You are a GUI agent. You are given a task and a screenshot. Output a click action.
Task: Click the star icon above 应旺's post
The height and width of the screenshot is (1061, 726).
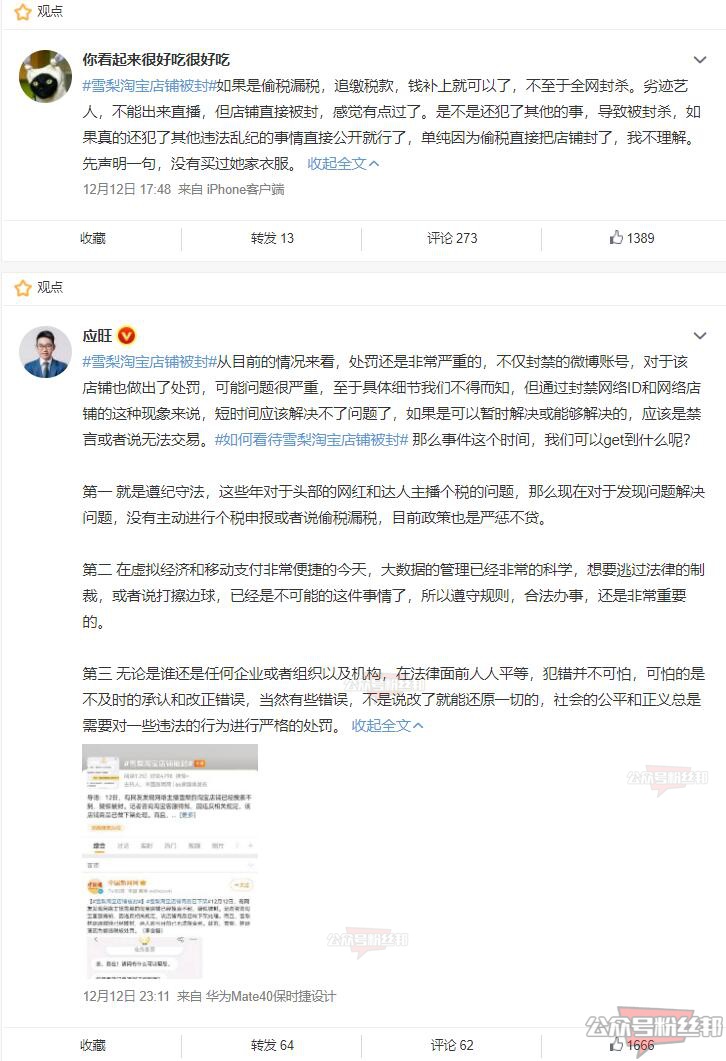(x=23, y=288)
